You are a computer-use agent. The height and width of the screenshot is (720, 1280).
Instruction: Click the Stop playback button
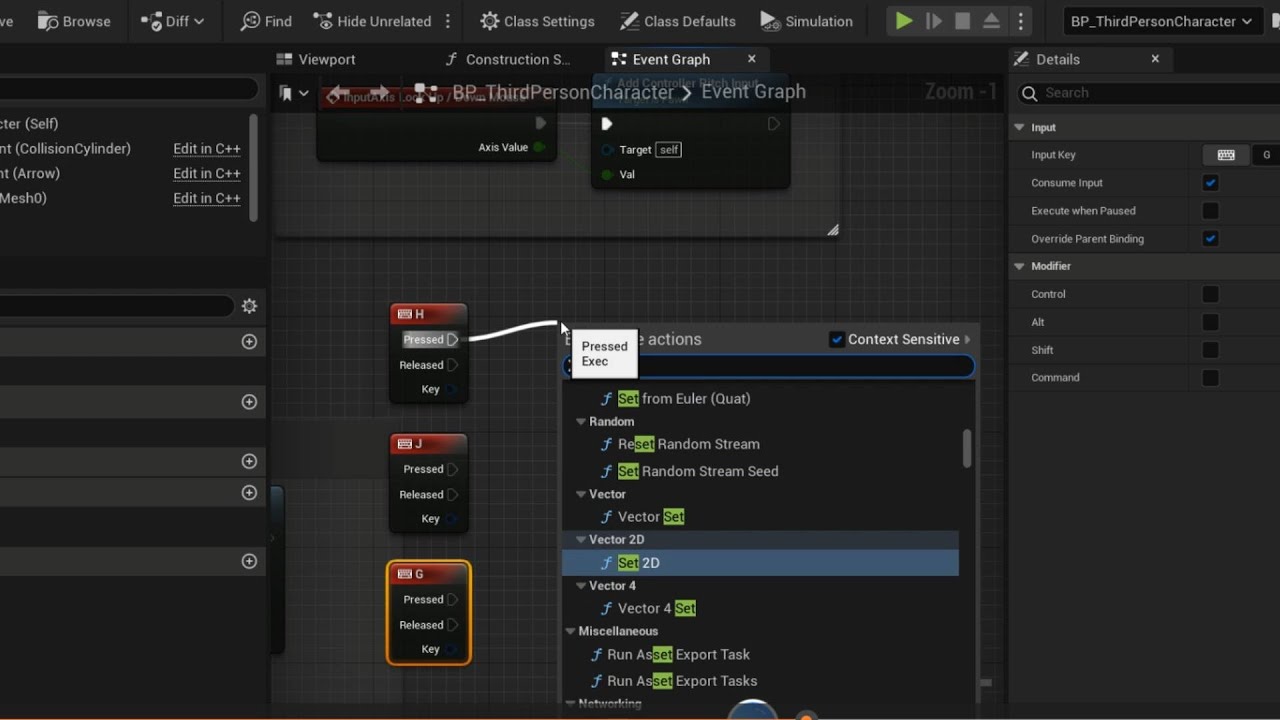point(963,21)
